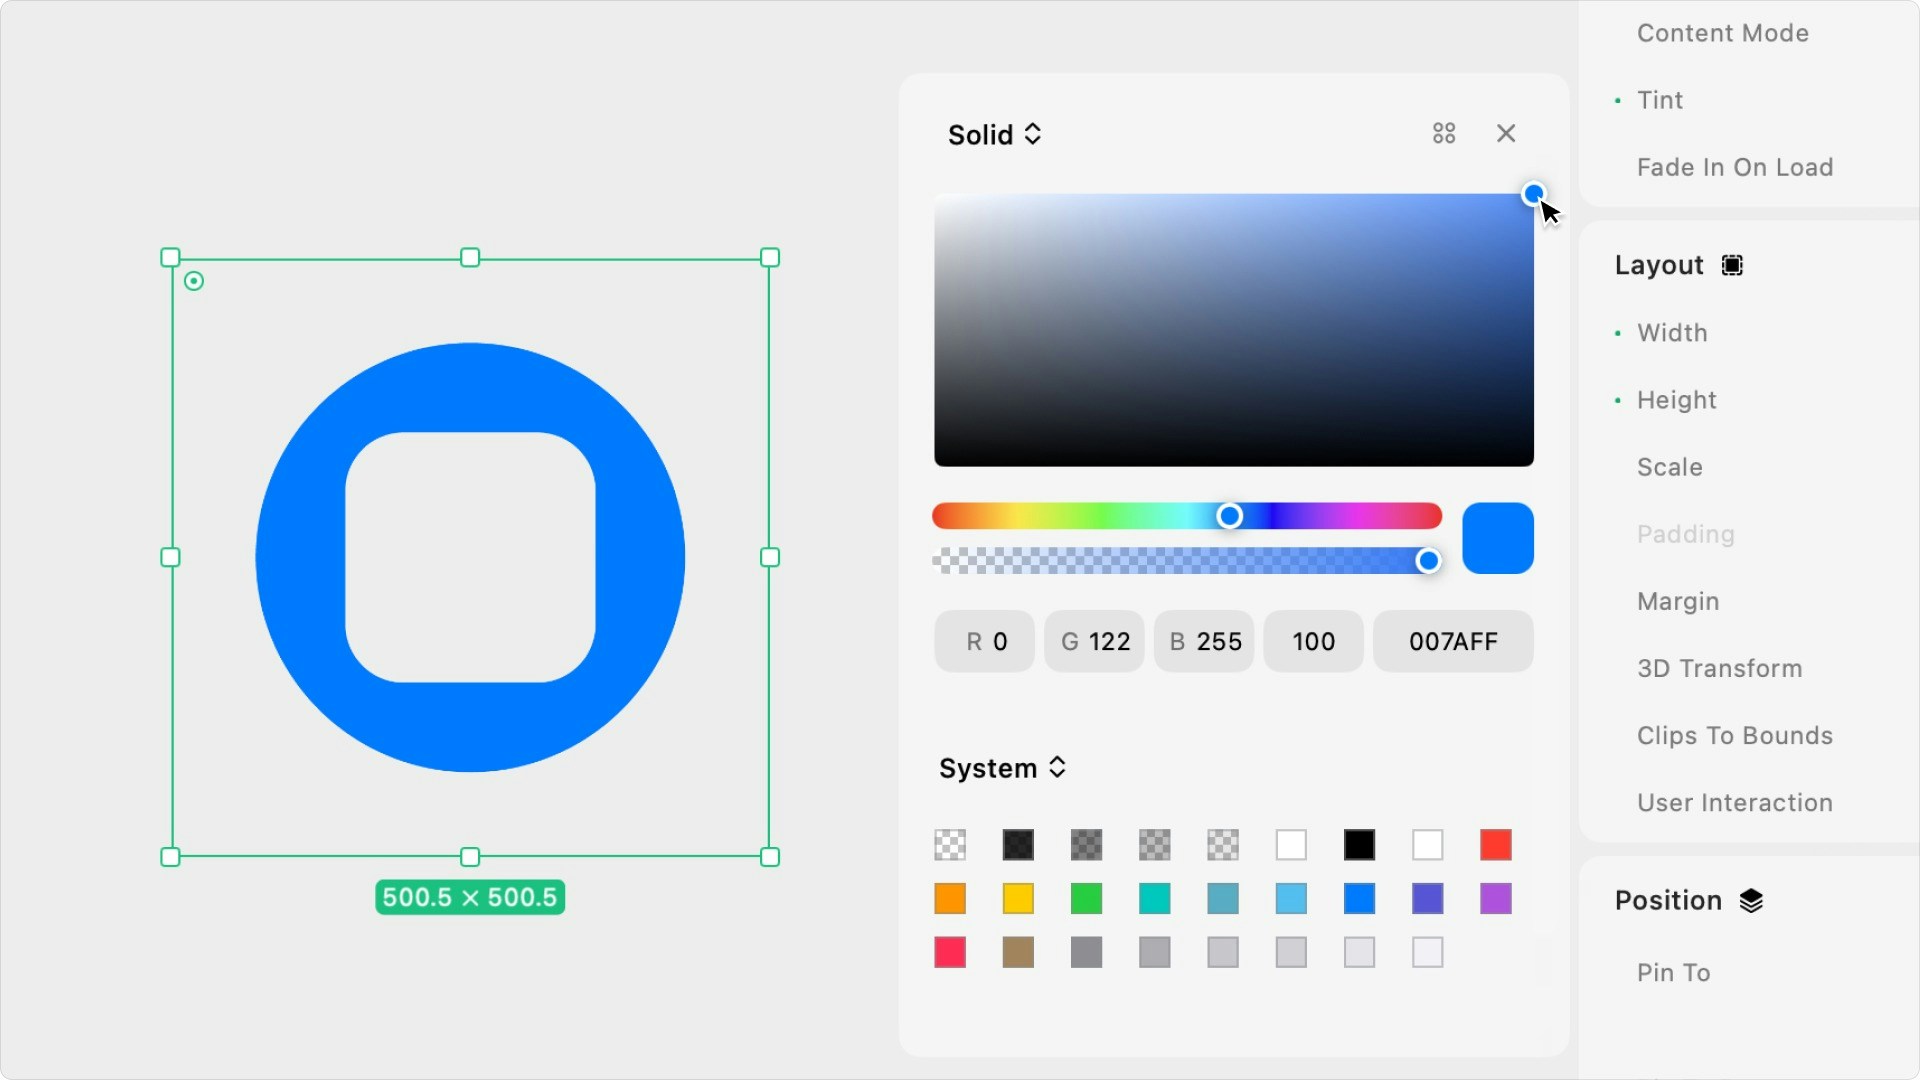Click the swatches grid icon in color panel
Viewport: 1920px width, 1080px height.
click(x=1443, y=134)
